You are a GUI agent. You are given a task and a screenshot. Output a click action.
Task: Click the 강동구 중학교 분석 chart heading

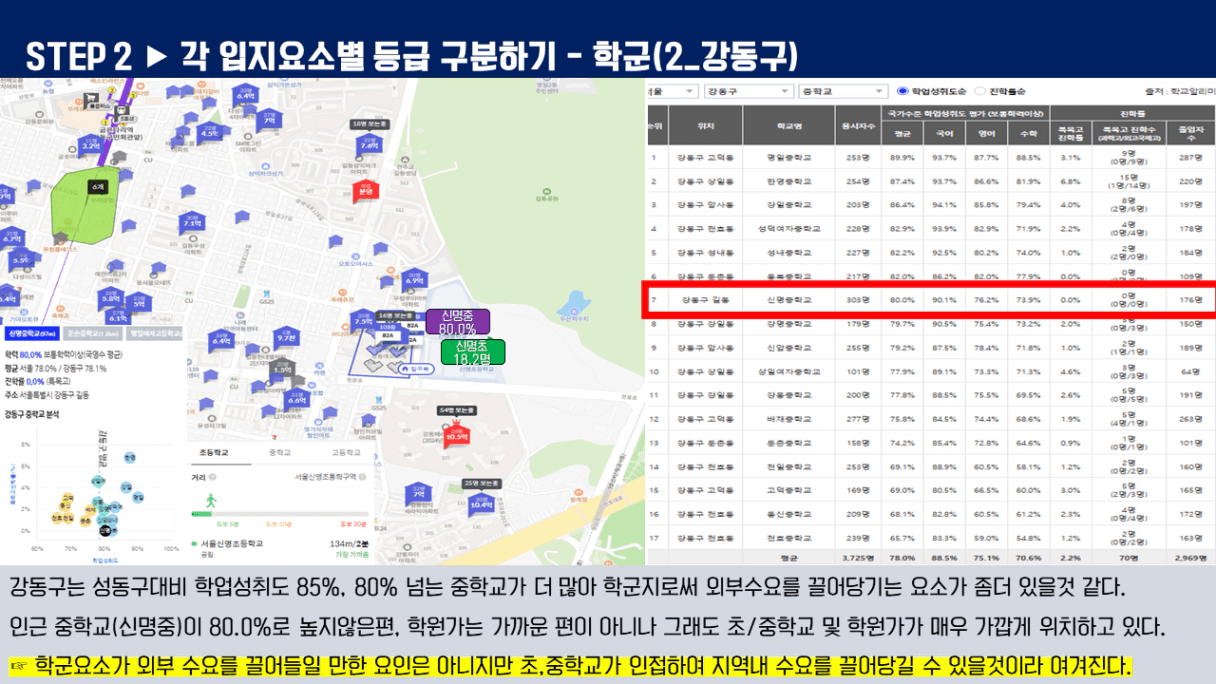[34, 412]
